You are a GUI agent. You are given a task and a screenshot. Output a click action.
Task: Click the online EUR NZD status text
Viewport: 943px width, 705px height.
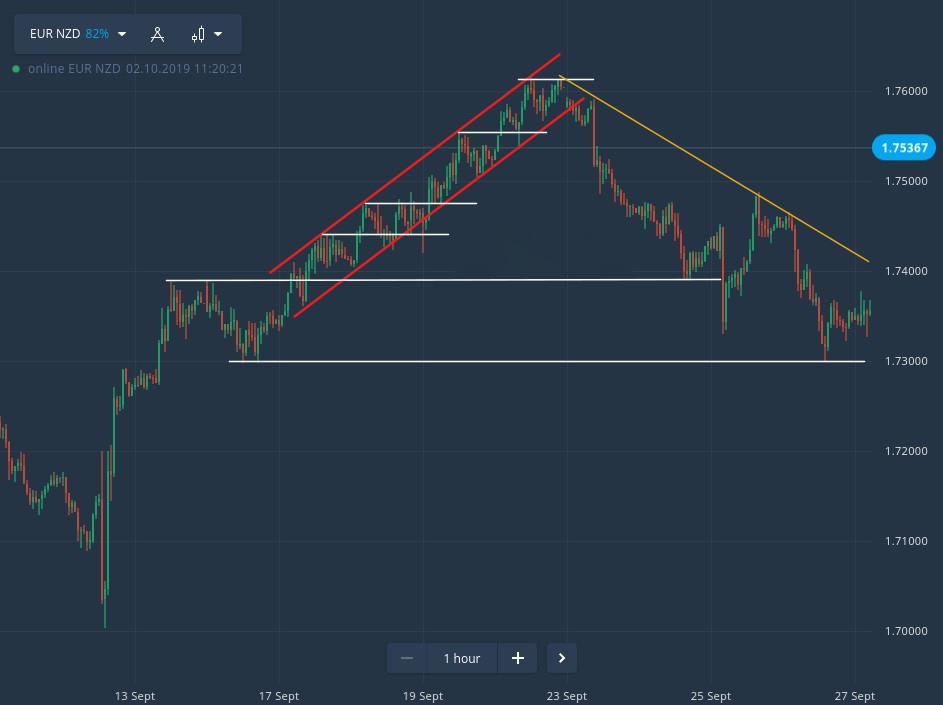point(135,69)
